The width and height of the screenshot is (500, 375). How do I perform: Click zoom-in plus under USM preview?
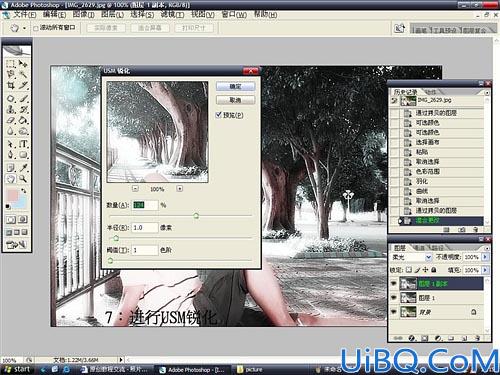click(180, 189)
